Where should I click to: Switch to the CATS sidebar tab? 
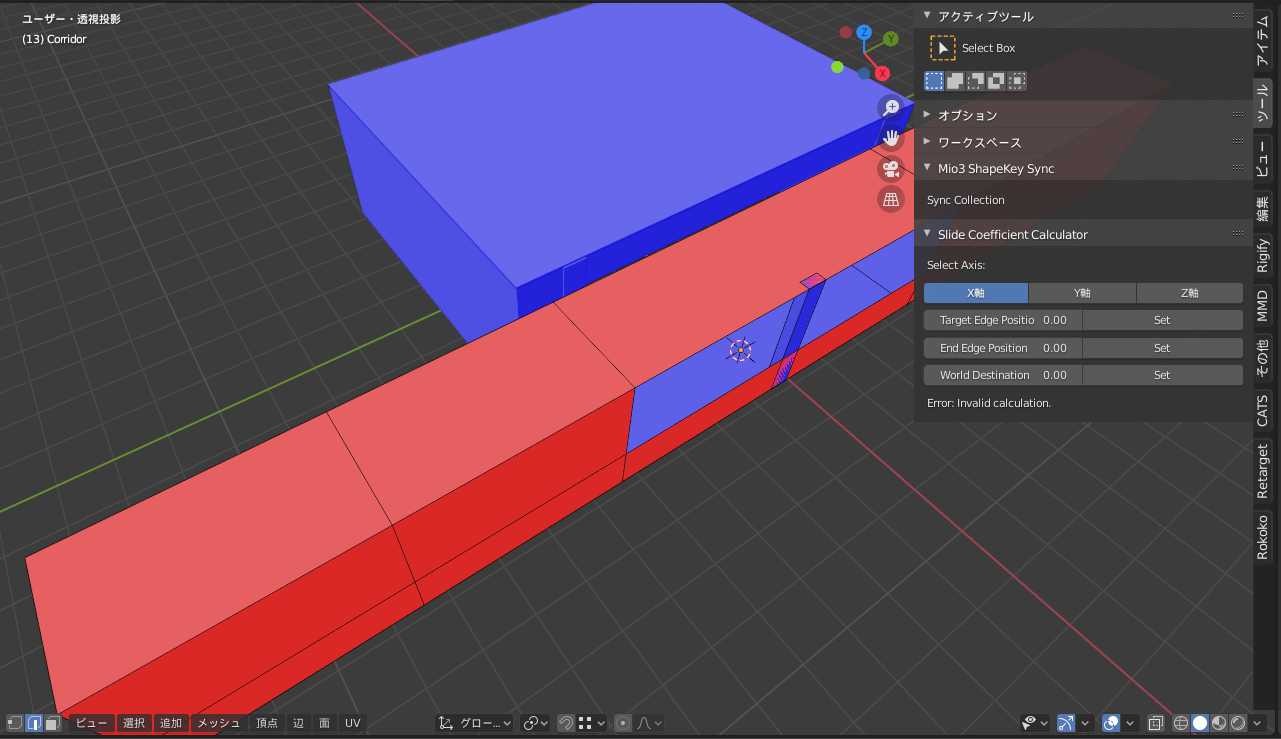click(x=1263, y=410)
